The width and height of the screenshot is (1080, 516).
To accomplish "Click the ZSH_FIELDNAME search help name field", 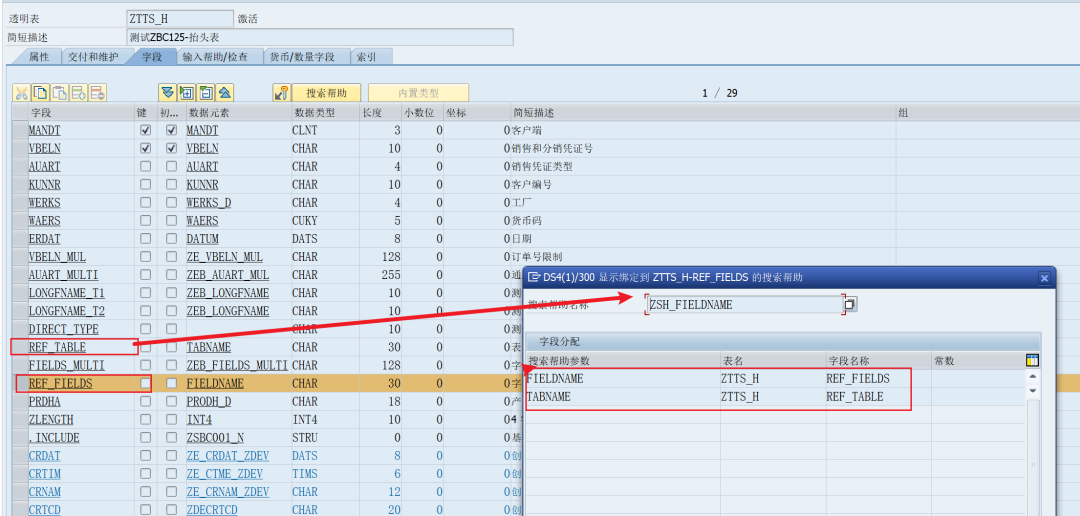I will click(745, 304).
